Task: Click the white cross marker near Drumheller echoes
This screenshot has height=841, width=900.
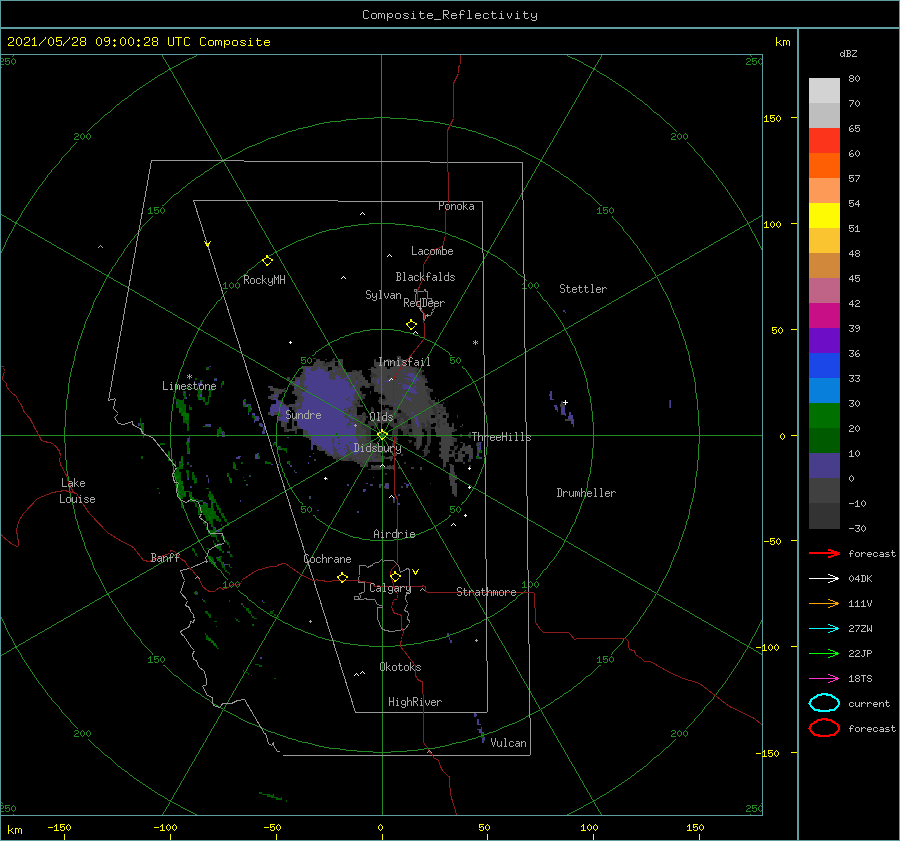Action: click(565, 402)
